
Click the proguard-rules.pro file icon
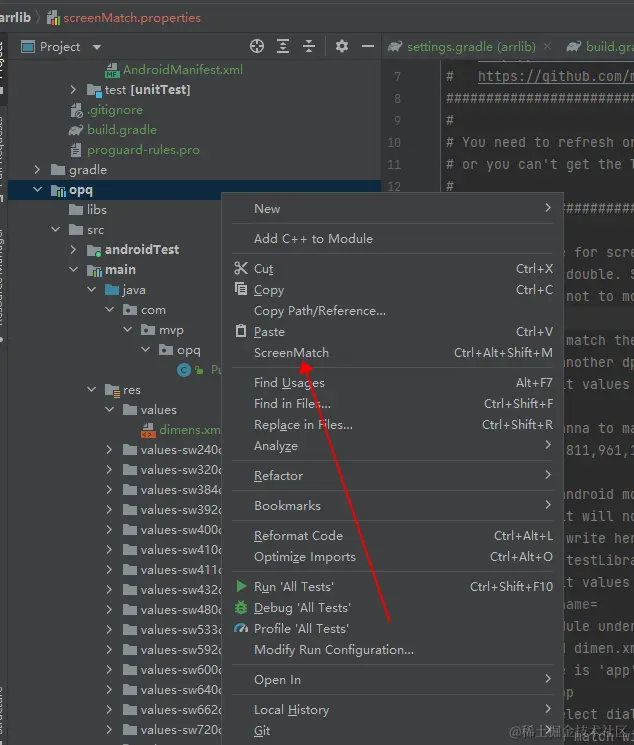[76, 150]
